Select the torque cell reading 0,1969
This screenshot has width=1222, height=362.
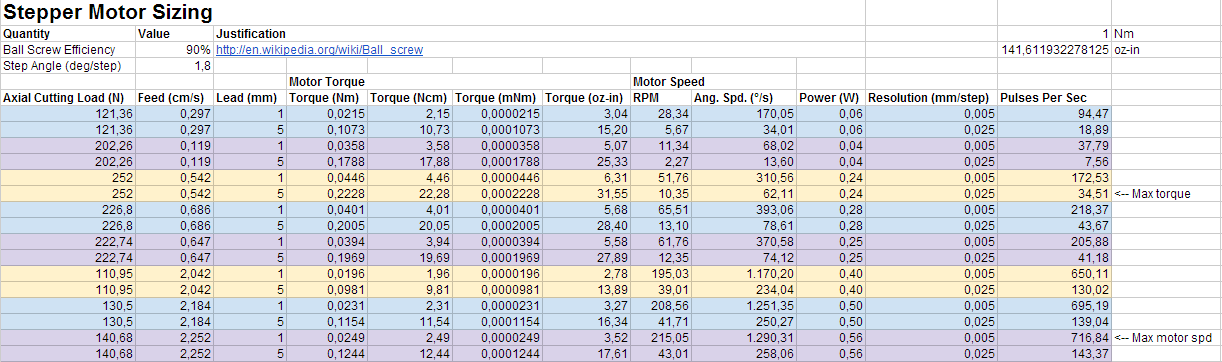326,257
